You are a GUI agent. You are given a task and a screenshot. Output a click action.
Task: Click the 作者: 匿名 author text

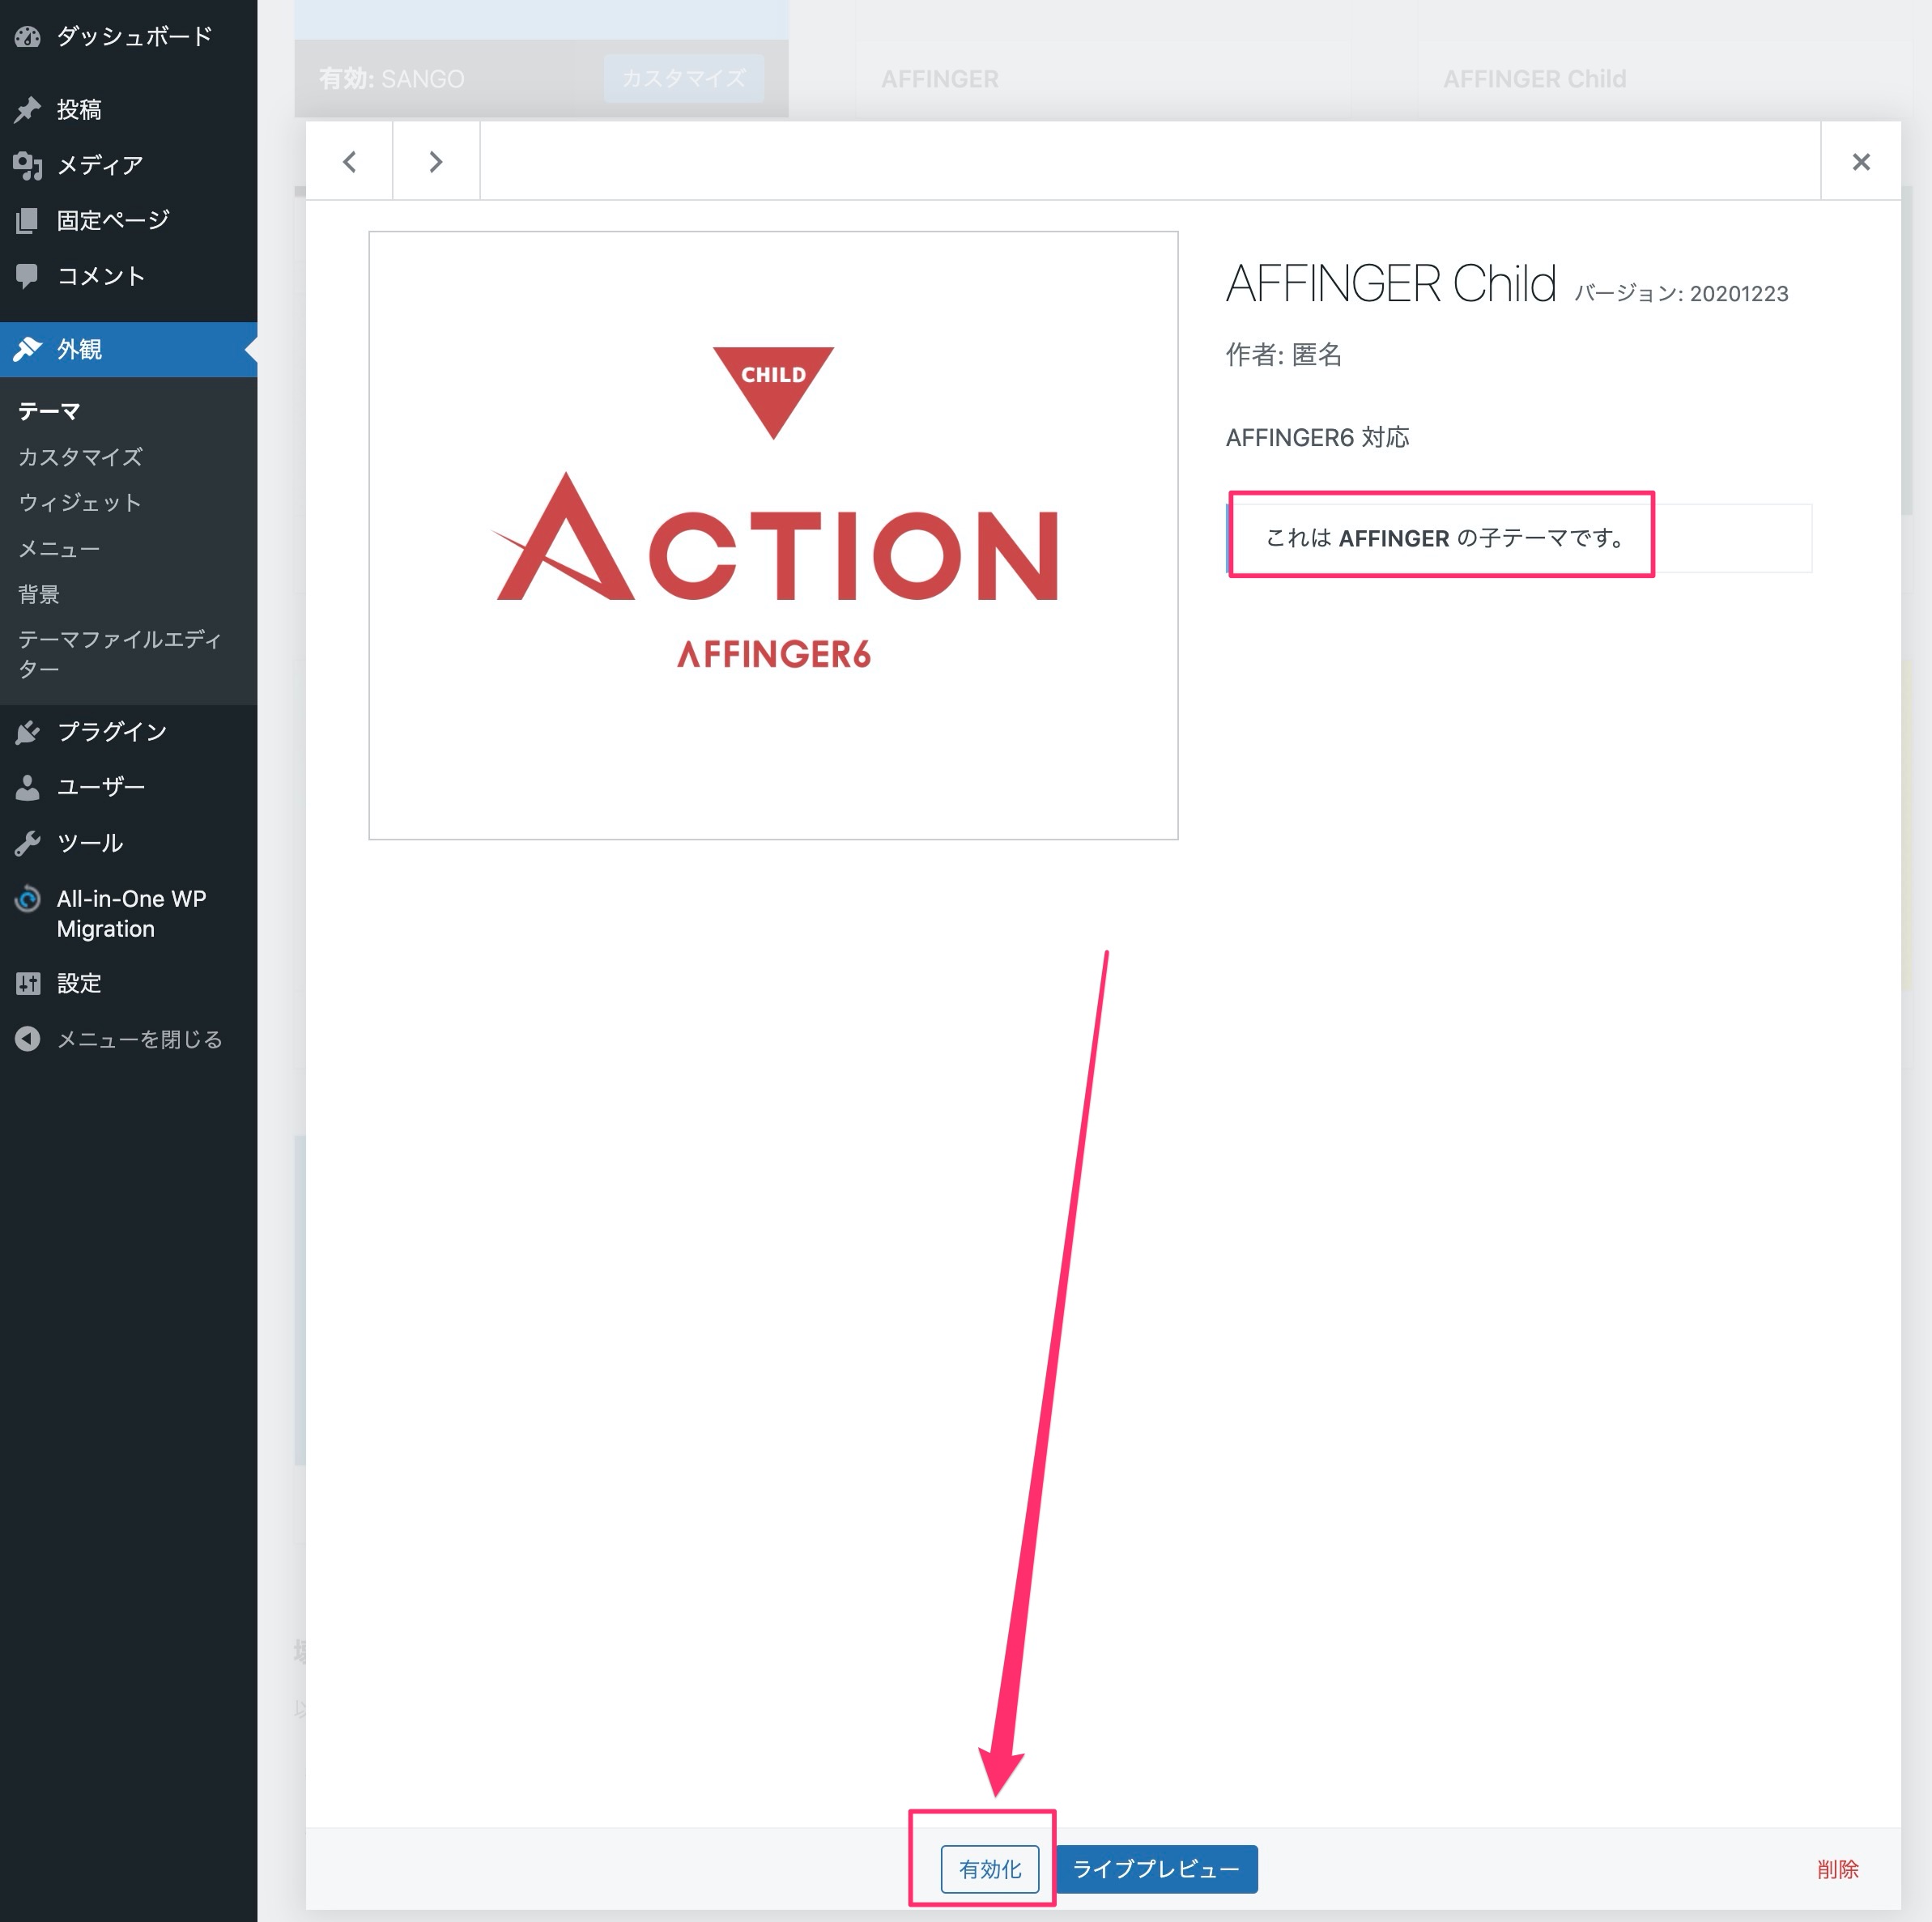[1284, 355]
